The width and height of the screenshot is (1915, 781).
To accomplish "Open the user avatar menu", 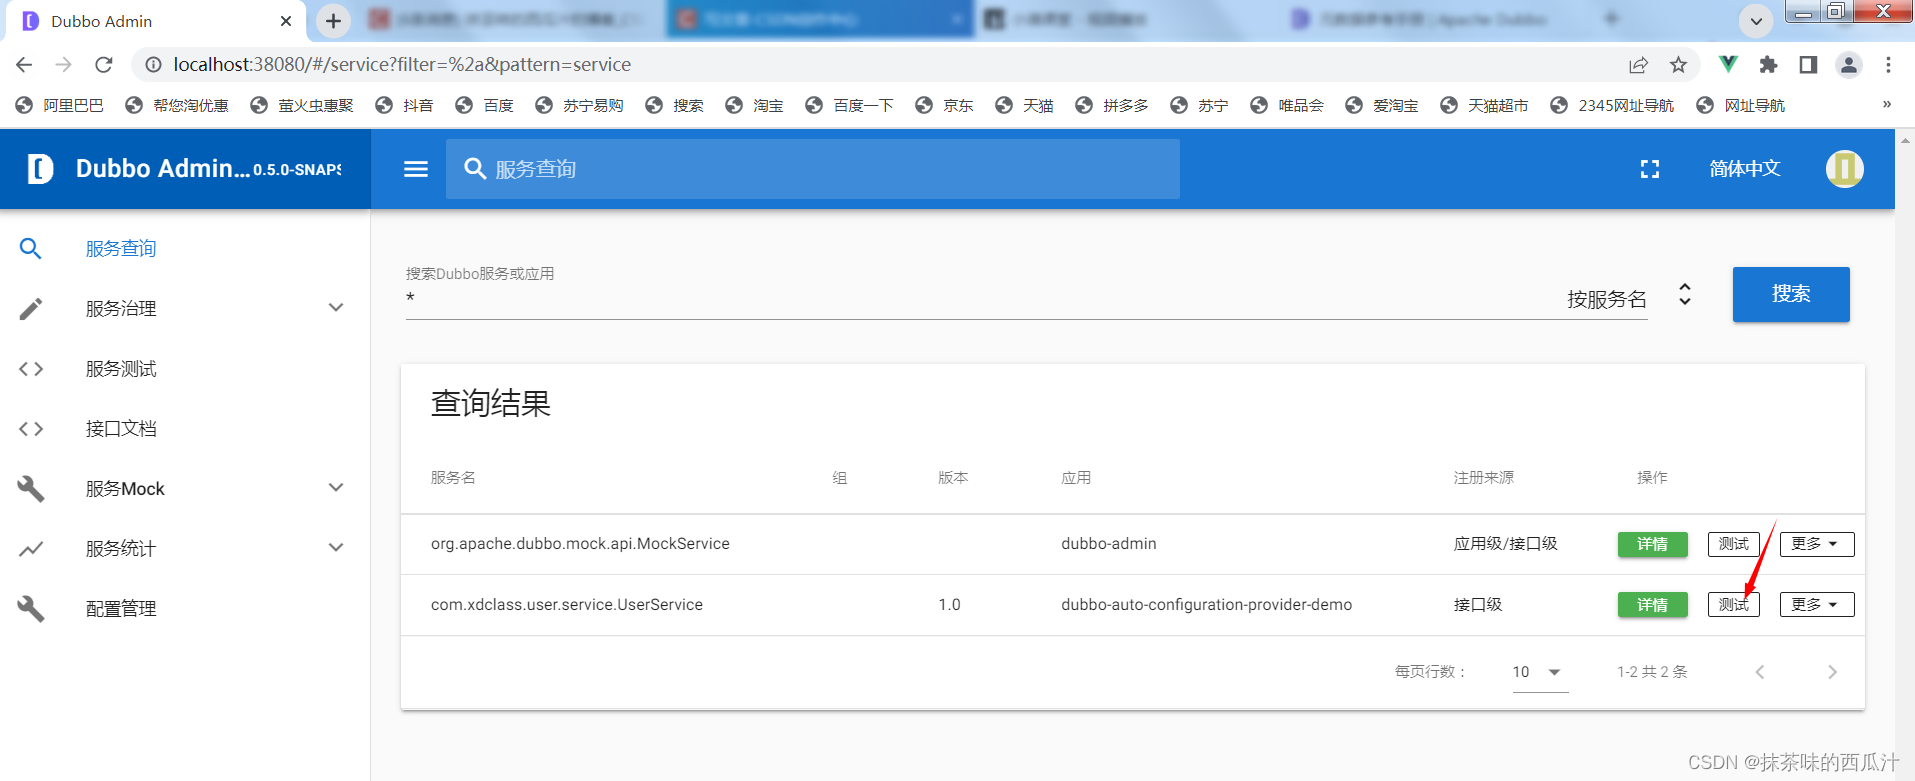I will [x=1844, y=169].
